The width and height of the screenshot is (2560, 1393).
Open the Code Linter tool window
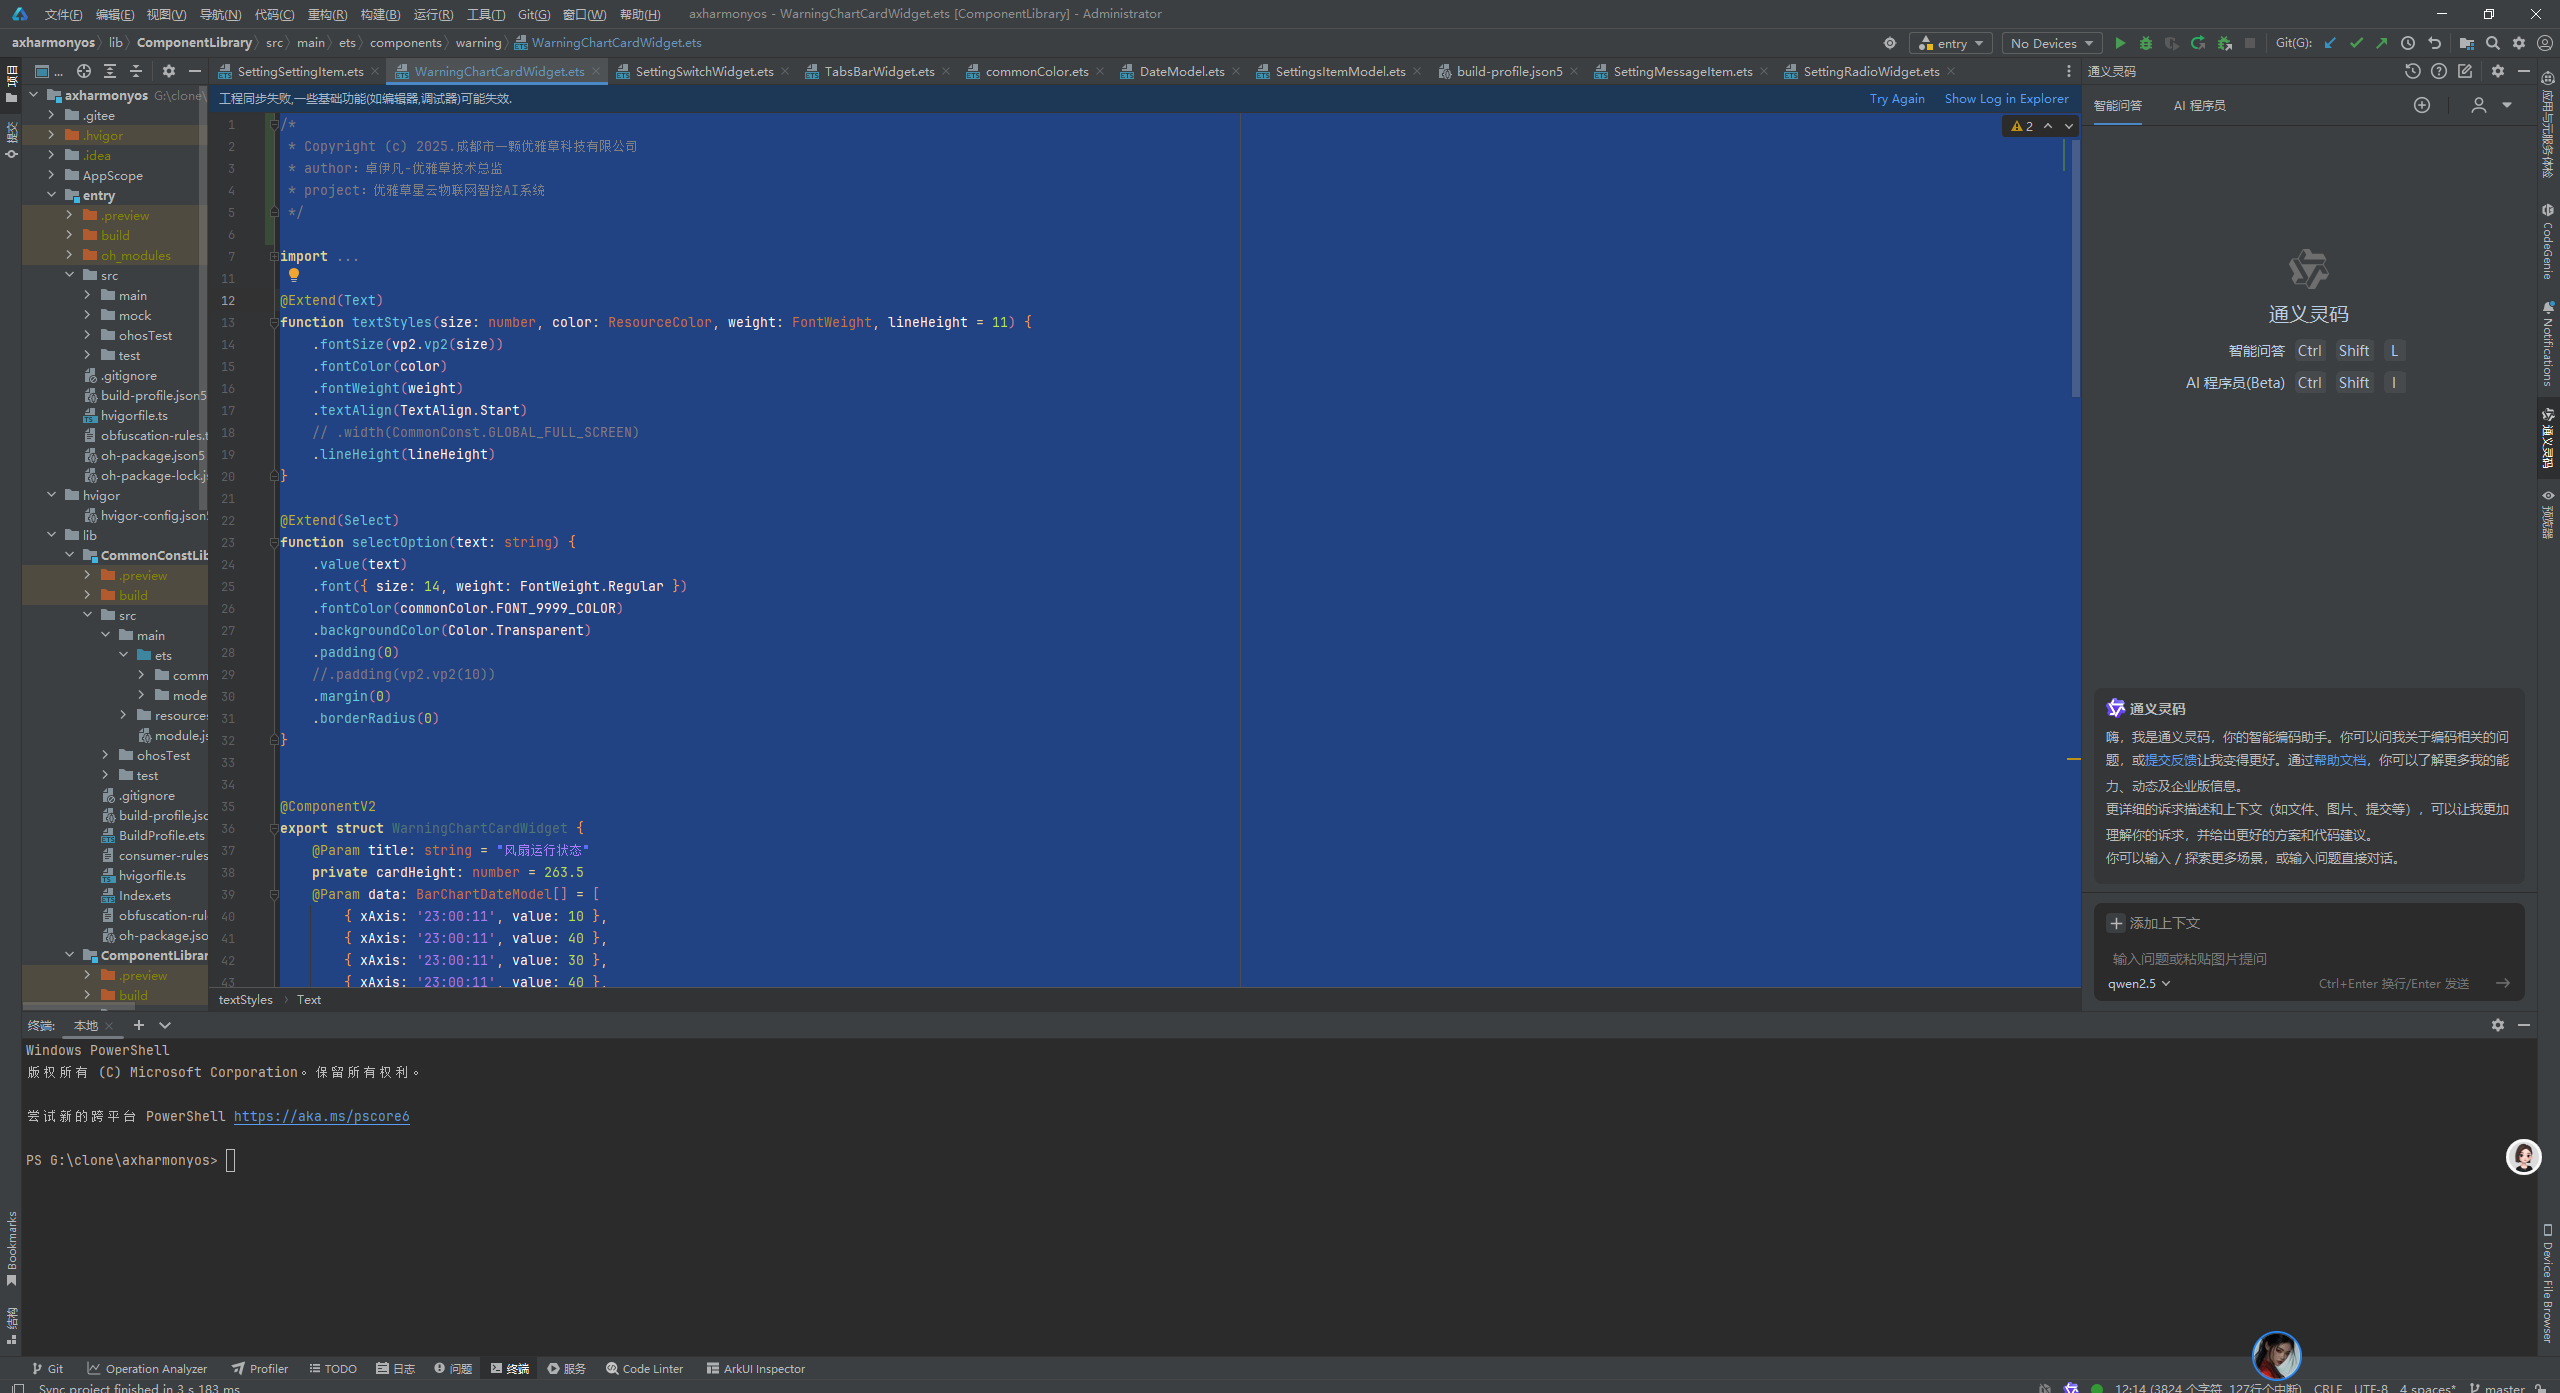(645, 1369)
